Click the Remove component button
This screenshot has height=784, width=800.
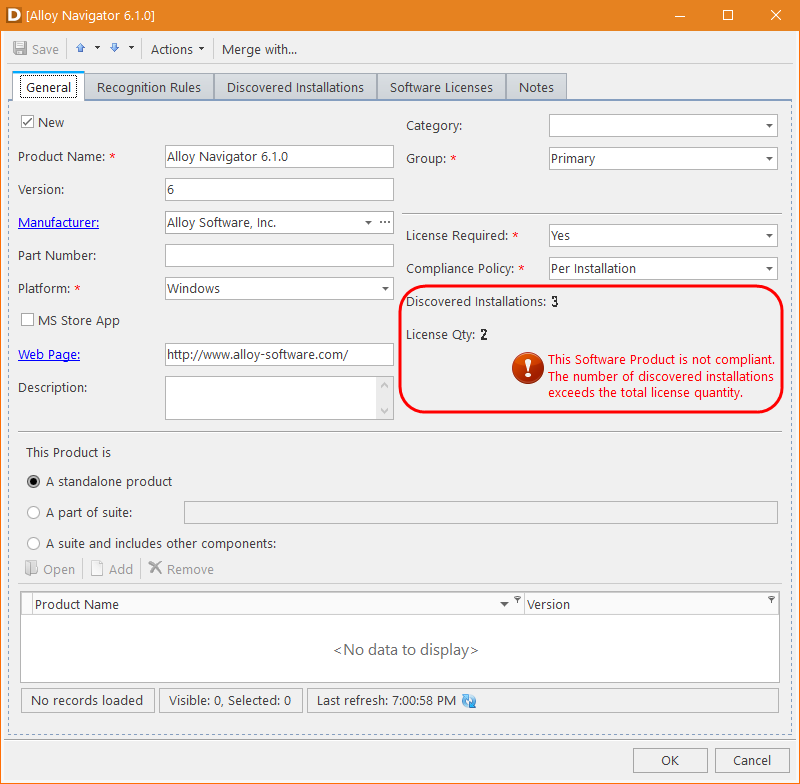point(181,569)
